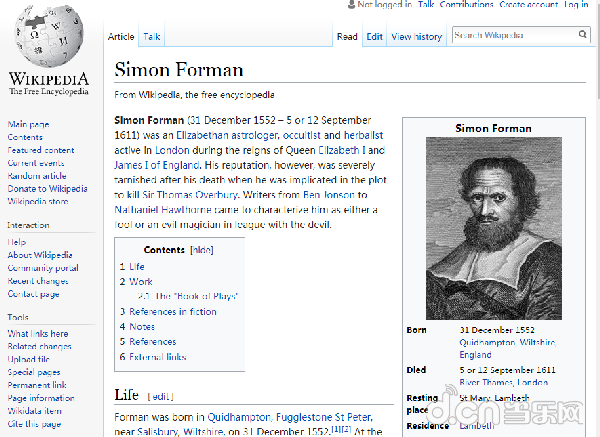Hide the Contents box via hide toggle
This screenshot has height=437, width=600.
click(202, 250)
